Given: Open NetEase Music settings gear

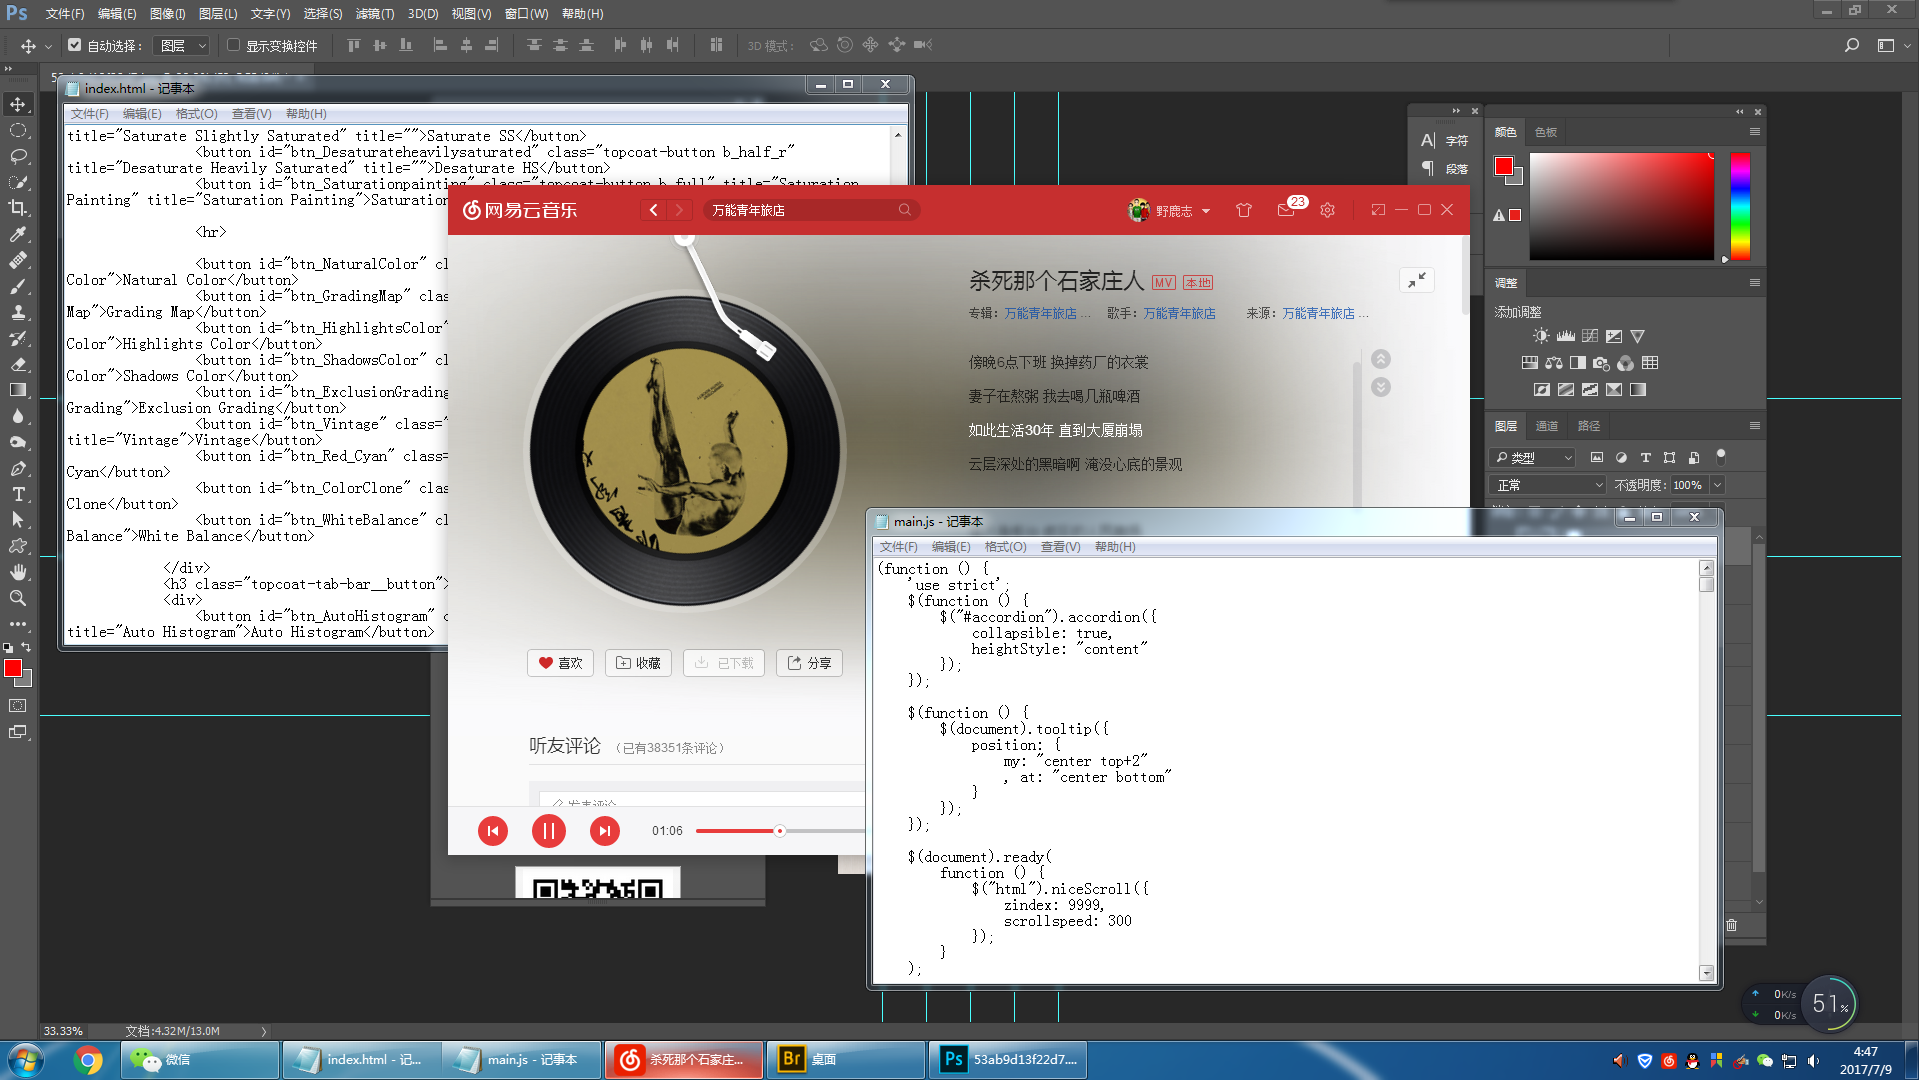Looking at the screenshot, I should (x=1327, y=210).
